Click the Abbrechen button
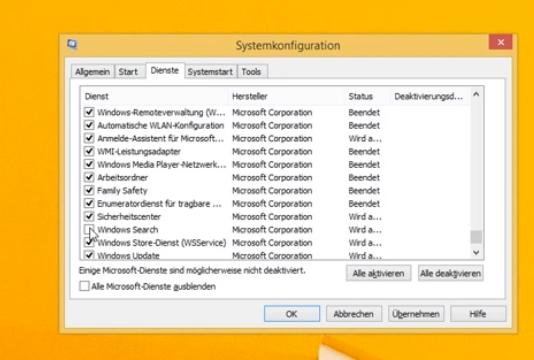534x360 pixels. pos(354,314)
